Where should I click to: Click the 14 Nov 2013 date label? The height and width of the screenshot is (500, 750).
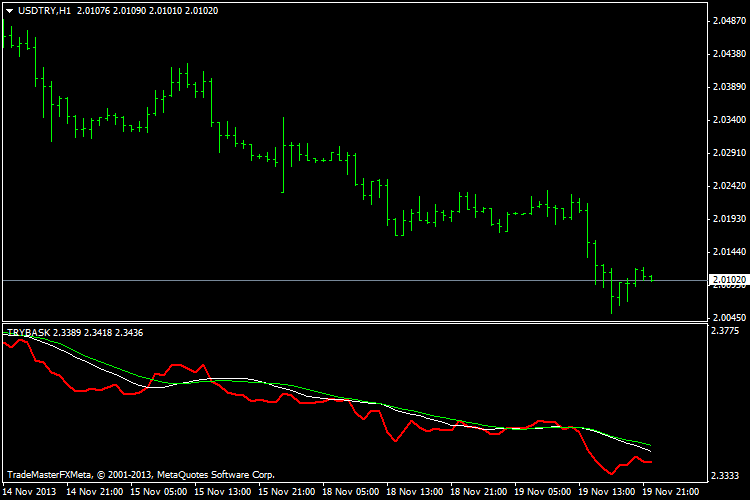[x=29, y=492]
